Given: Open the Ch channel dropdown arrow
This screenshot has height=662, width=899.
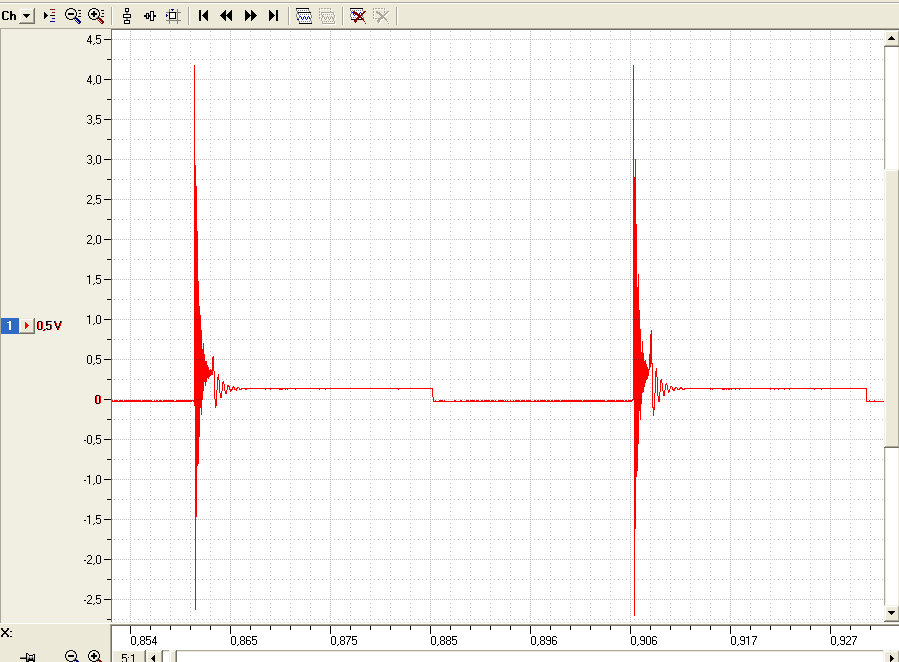Looking at the screenshot, I should tap(27, 16).
